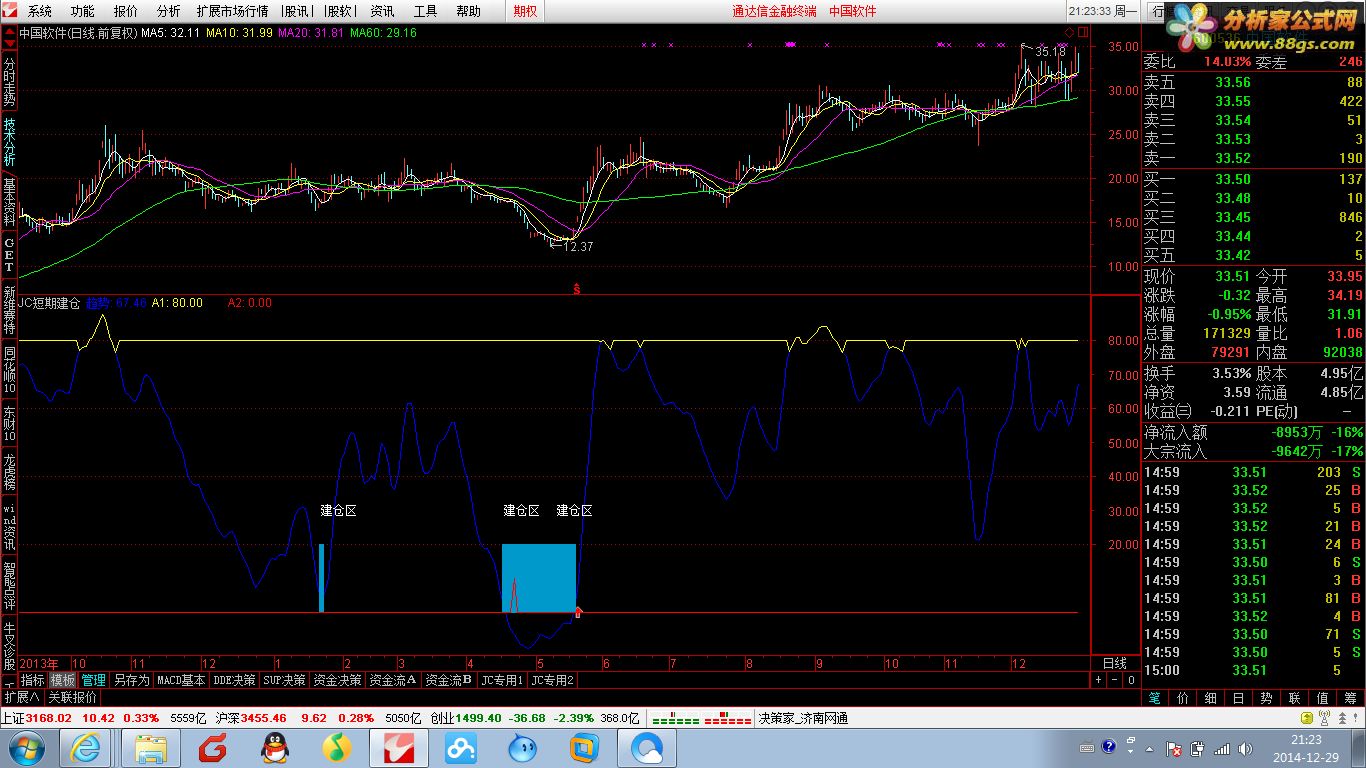1366x768 pixels.
Task: Open the blue cloud Q browser taskbar icon
Action: coord(647,748)
